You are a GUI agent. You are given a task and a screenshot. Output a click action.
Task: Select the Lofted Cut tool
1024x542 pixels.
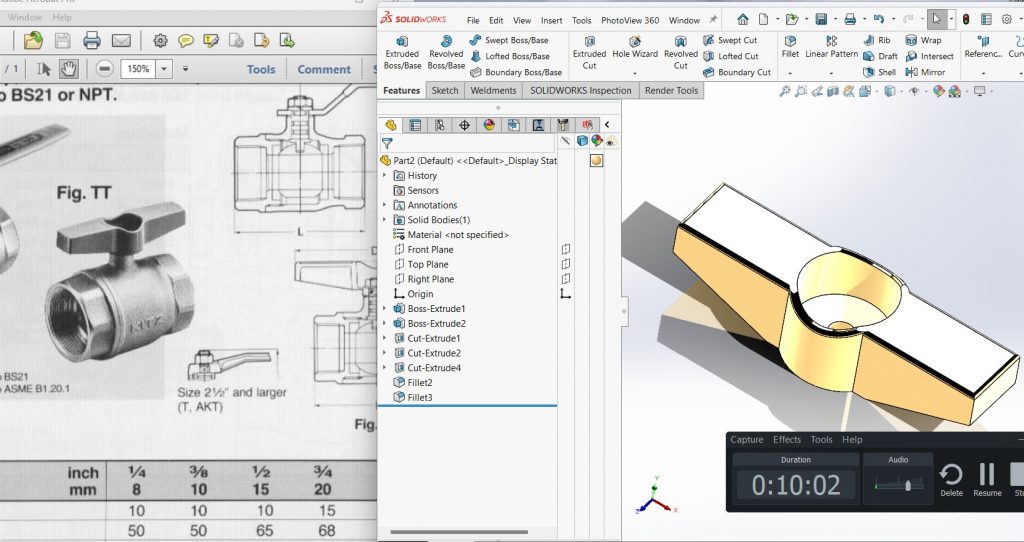[731, 56]
